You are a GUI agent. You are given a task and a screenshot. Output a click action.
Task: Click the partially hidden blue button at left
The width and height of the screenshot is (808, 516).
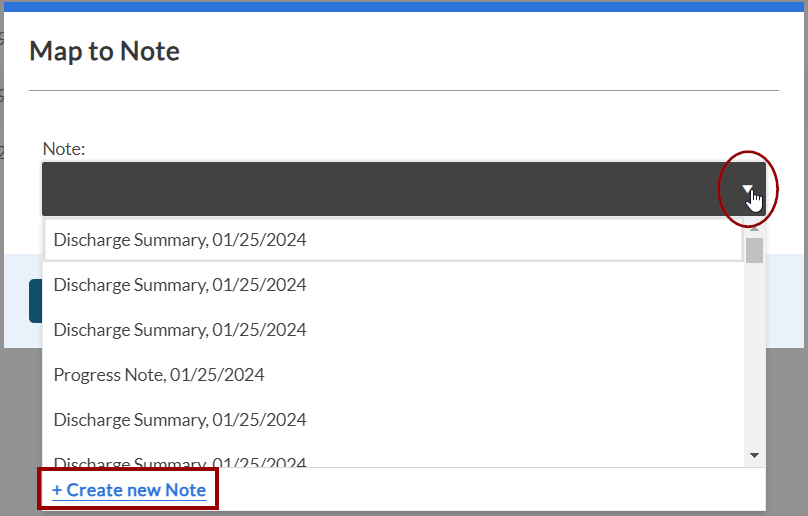click(35, 300)
